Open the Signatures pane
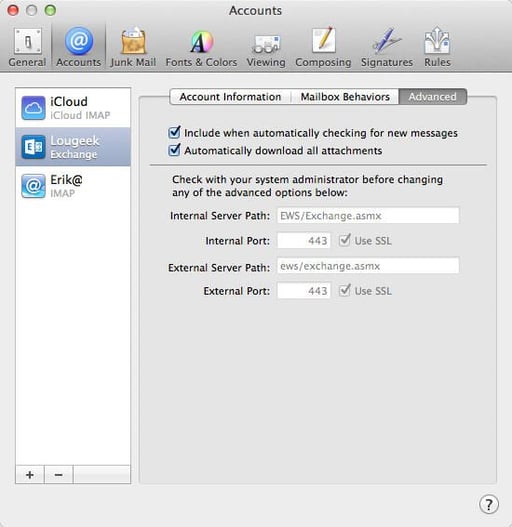The width and height of the screenshot is (512, 527). pos(387,47)
